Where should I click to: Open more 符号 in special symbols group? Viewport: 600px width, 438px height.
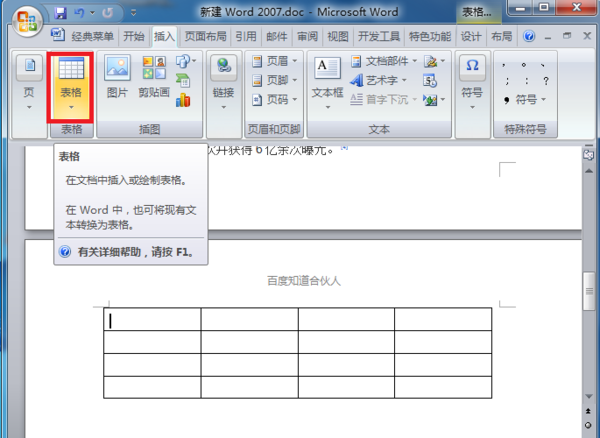tap(525, 100)
